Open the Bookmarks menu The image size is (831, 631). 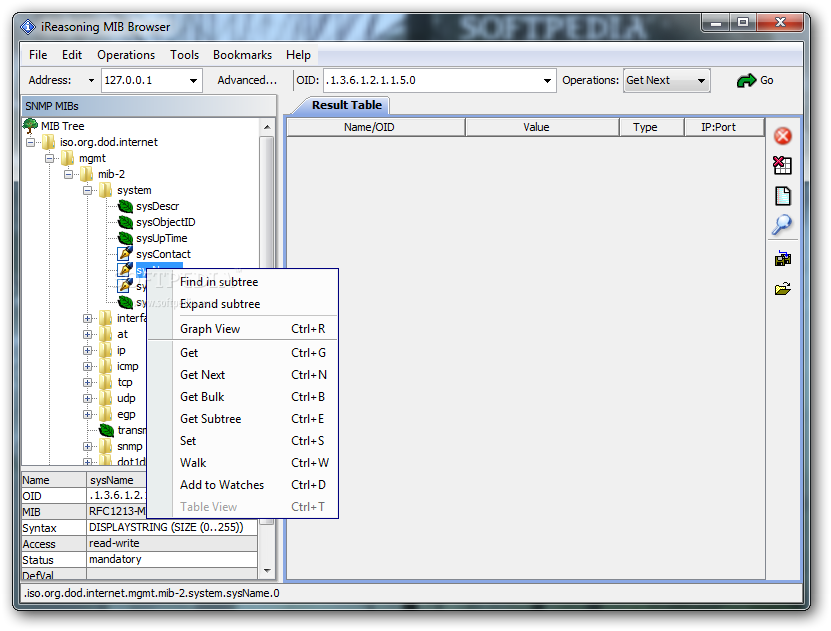pos(242,55)
